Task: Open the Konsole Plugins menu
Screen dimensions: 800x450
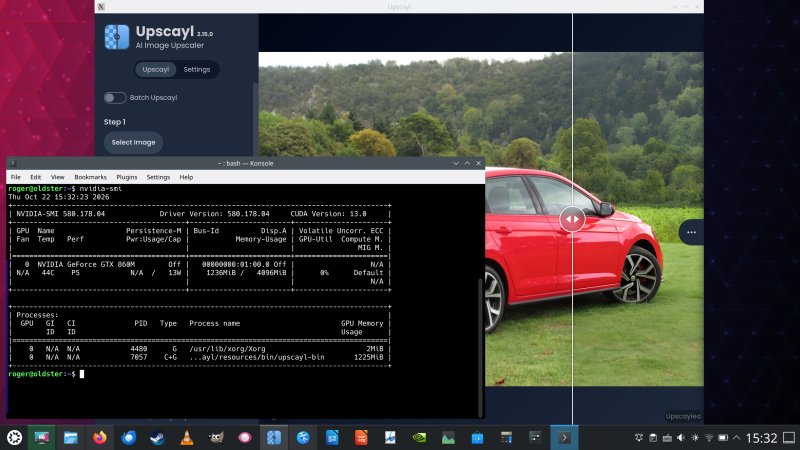Action: point(127,177)
